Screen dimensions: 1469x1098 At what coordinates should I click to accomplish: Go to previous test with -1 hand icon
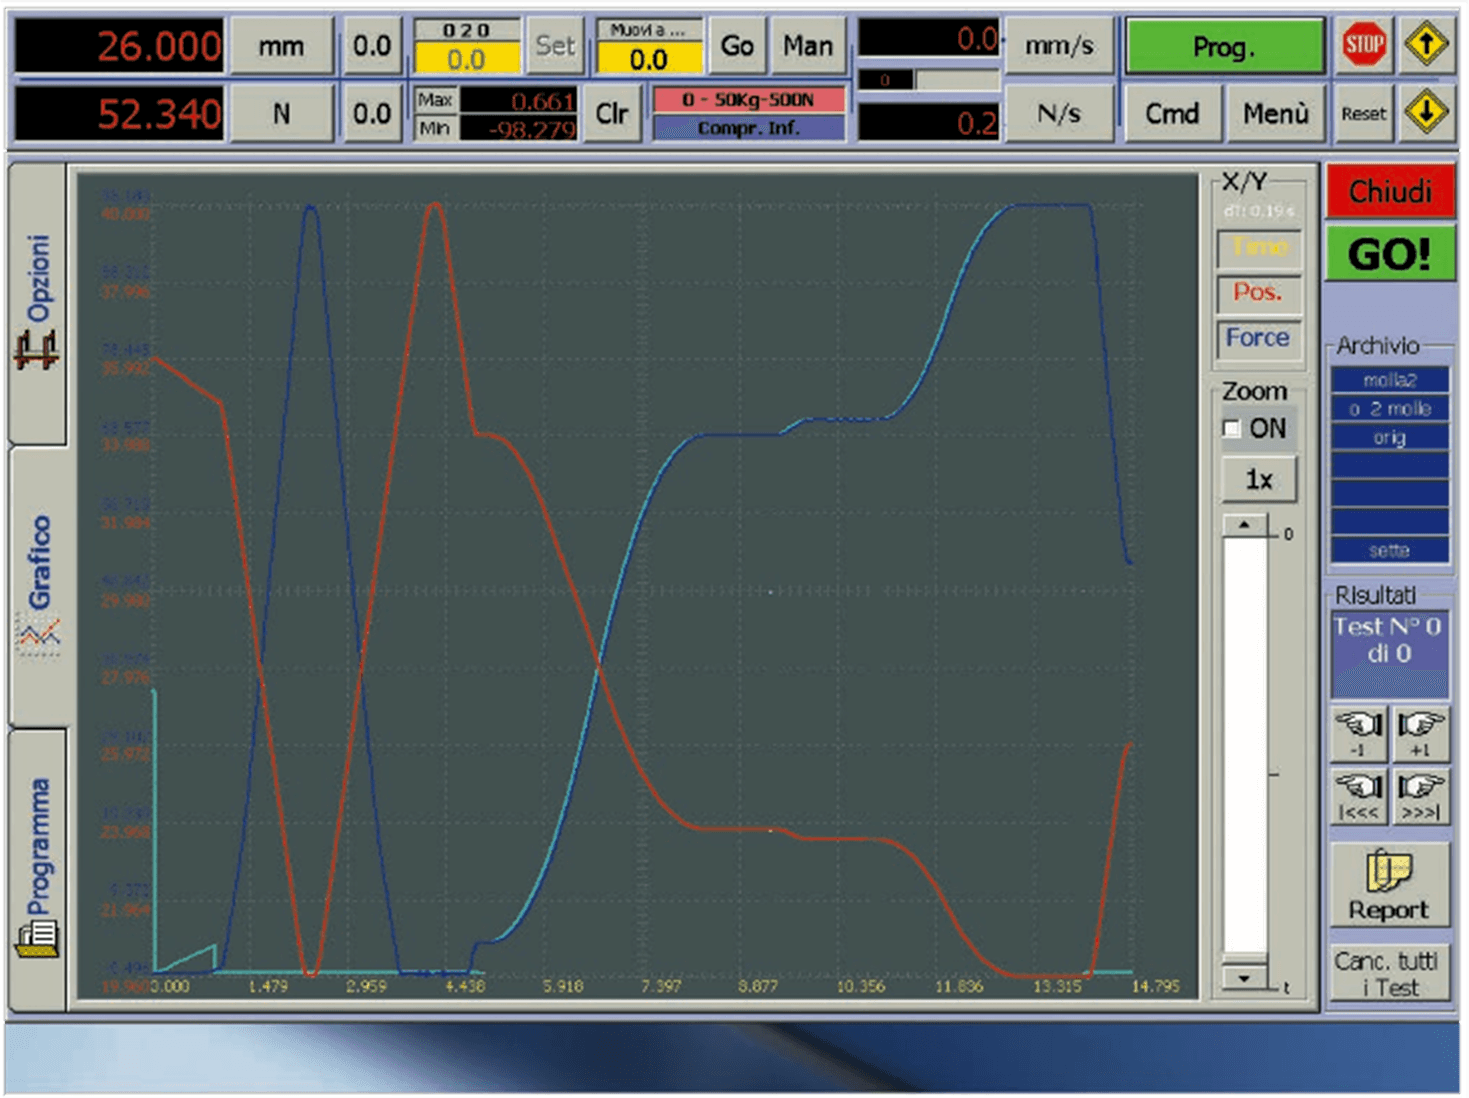(1359, 733)
